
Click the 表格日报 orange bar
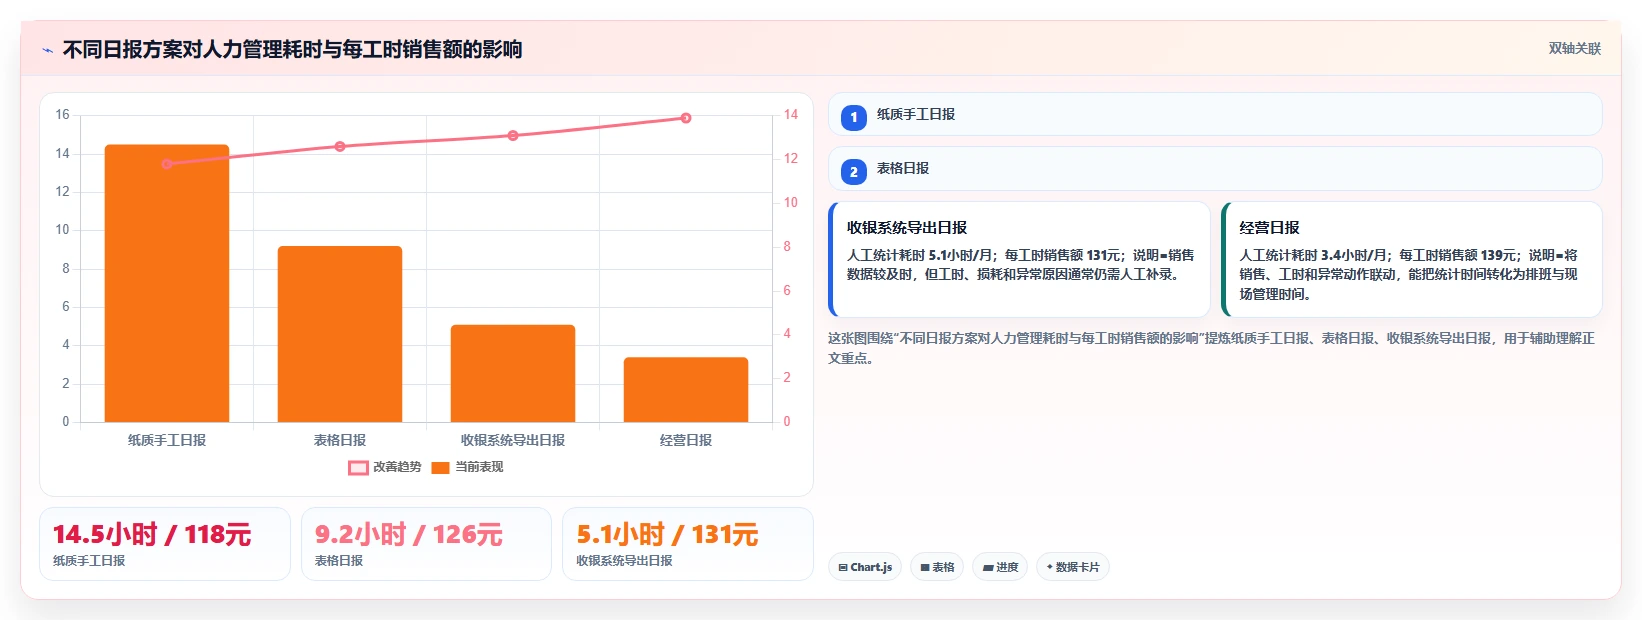(340, 334)
